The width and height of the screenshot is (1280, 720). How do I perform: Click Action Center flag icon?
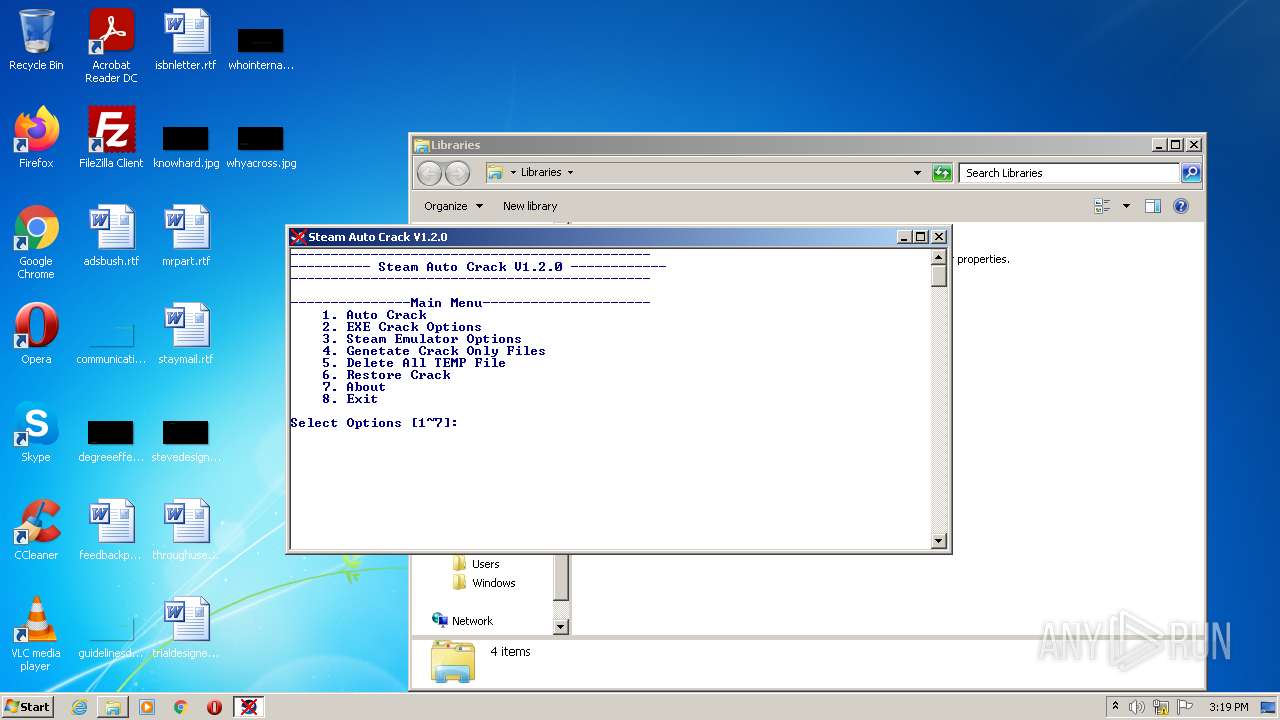1184,707
